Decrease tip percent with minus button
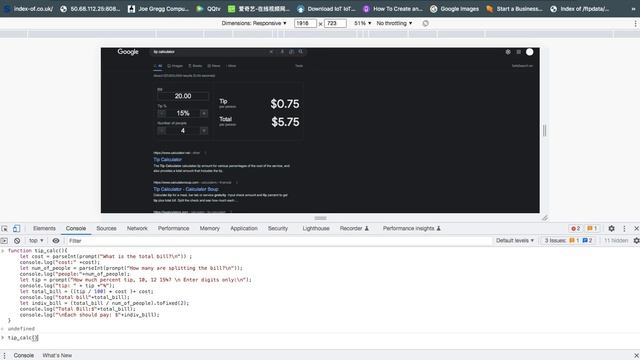 click(x=162, y=113)
